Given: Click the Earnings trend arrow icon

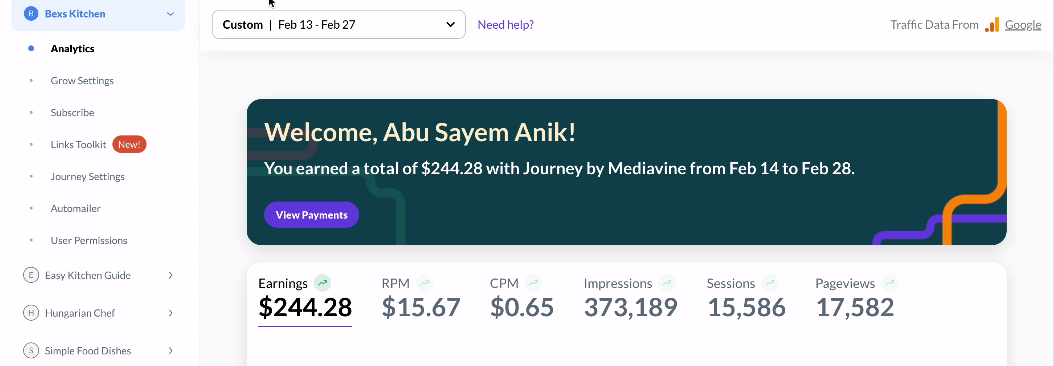Looking at the screenshot, I should [323, 283].
